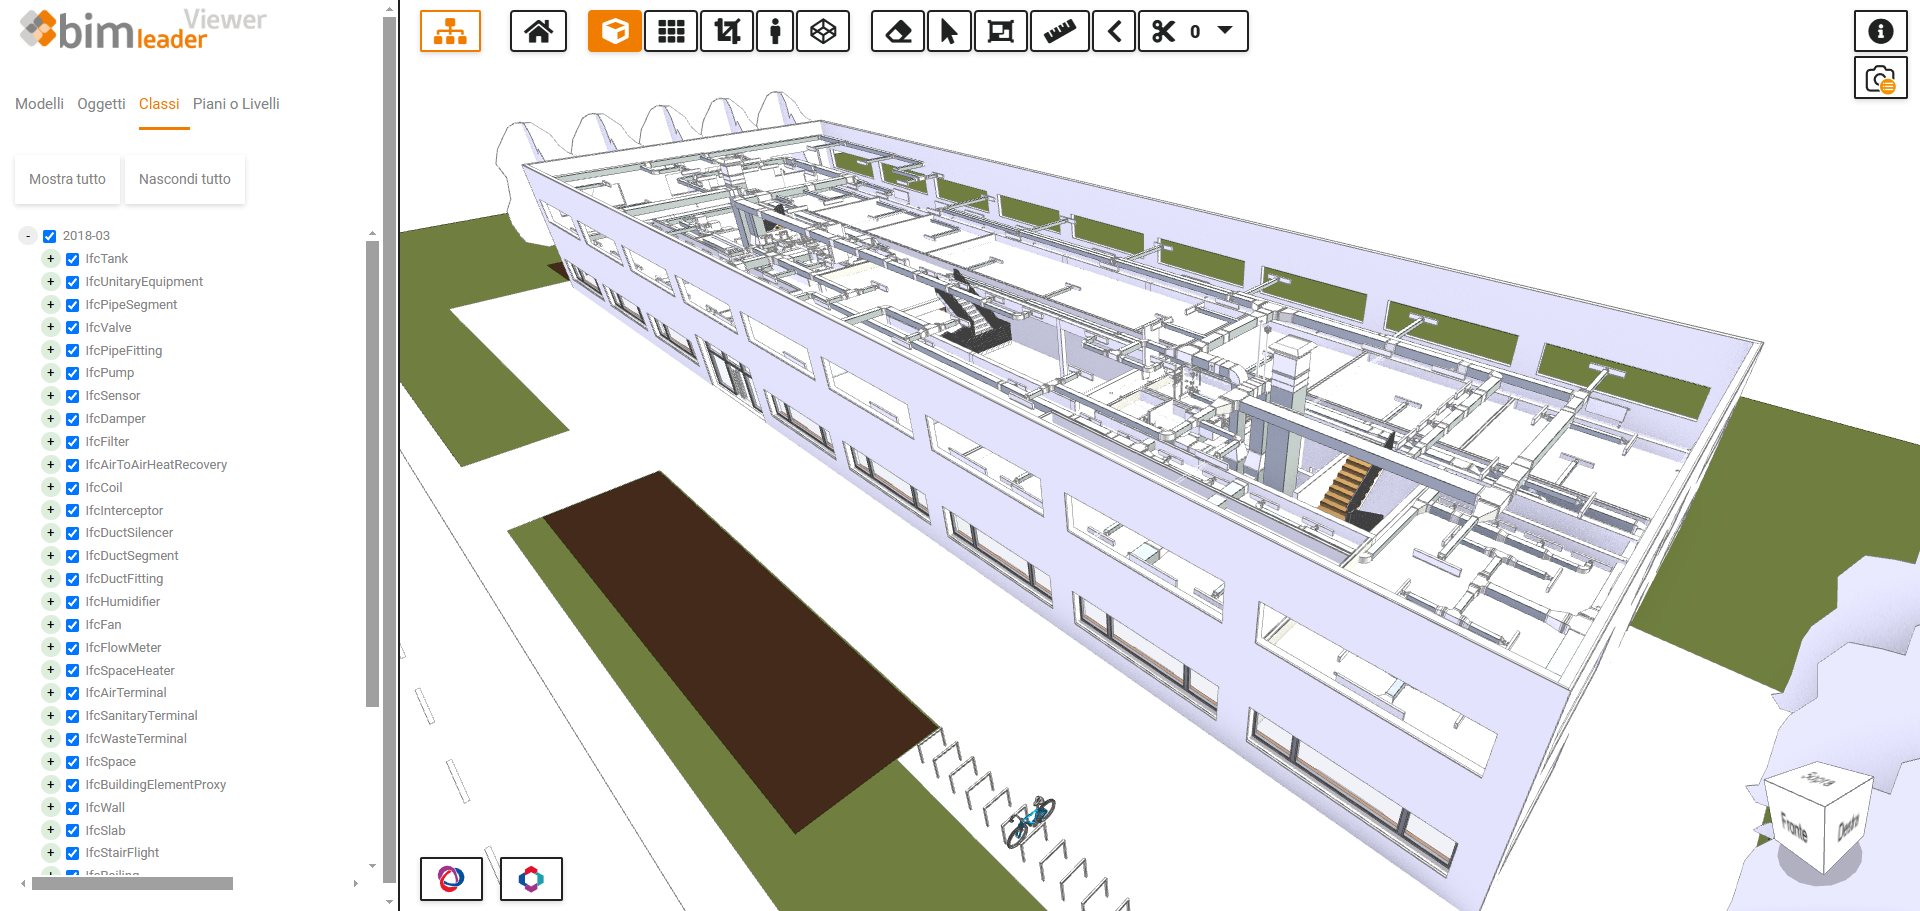Open the info button at top right
Viewport: 1920px width, 911px height.
pos(1880,32)
